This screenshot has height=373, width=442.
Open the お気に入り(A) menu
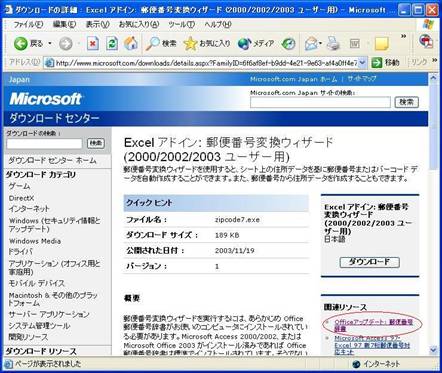139,25
